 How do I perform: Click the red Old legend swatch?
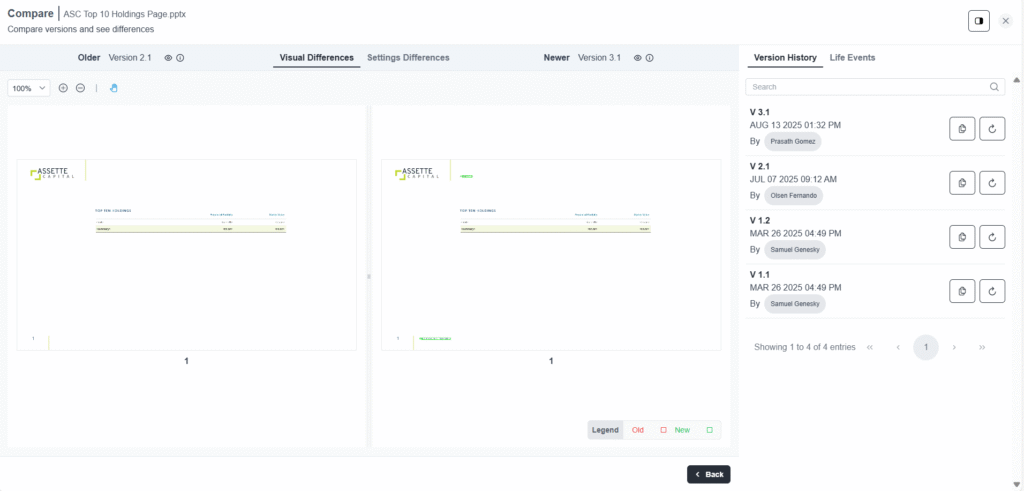tap(663, 430)
